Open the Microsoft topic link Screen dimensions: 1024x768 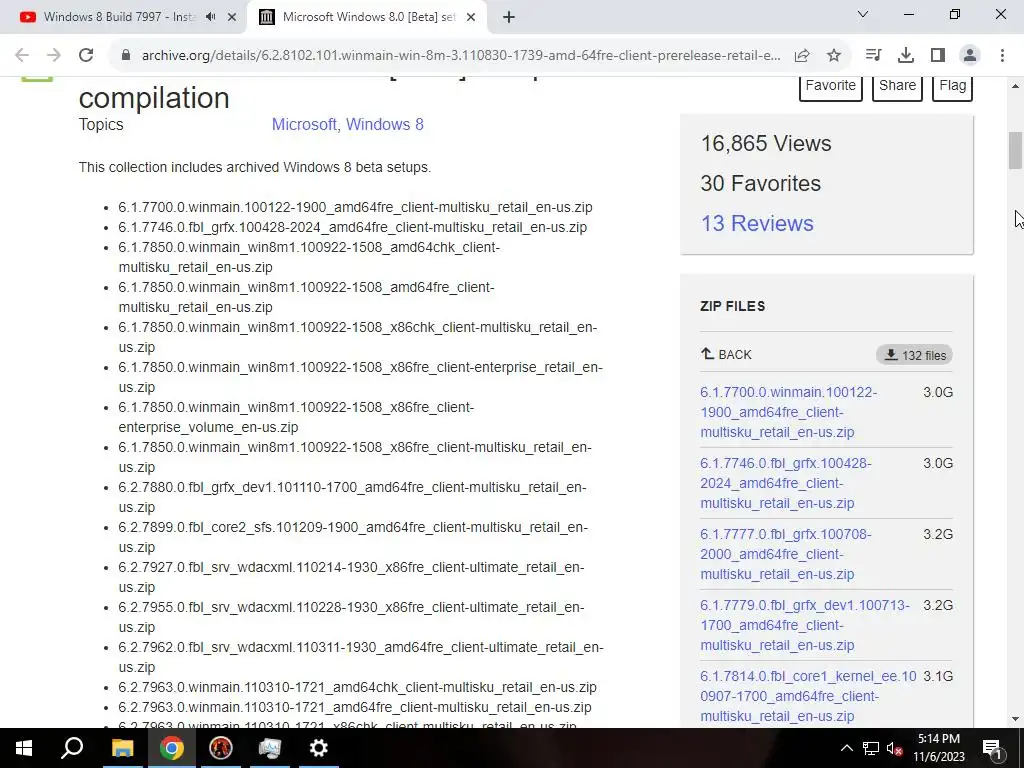click(x=304, y=124)
